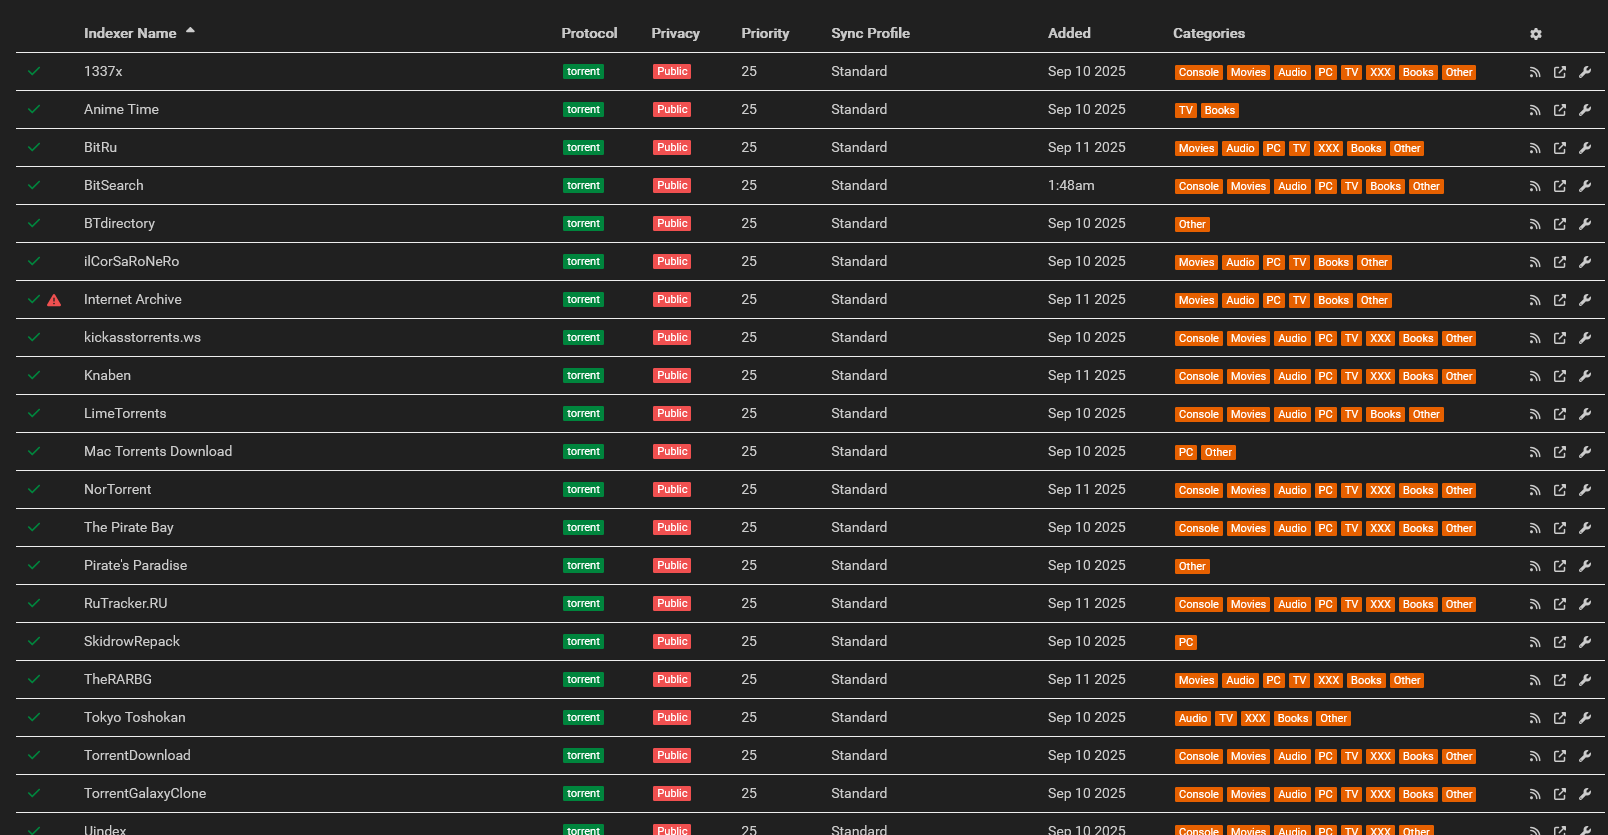Screen dimensions: 1608x835
Task: Copy the RSS feed for The Pirate Bay
Action: click(1535, 528)
